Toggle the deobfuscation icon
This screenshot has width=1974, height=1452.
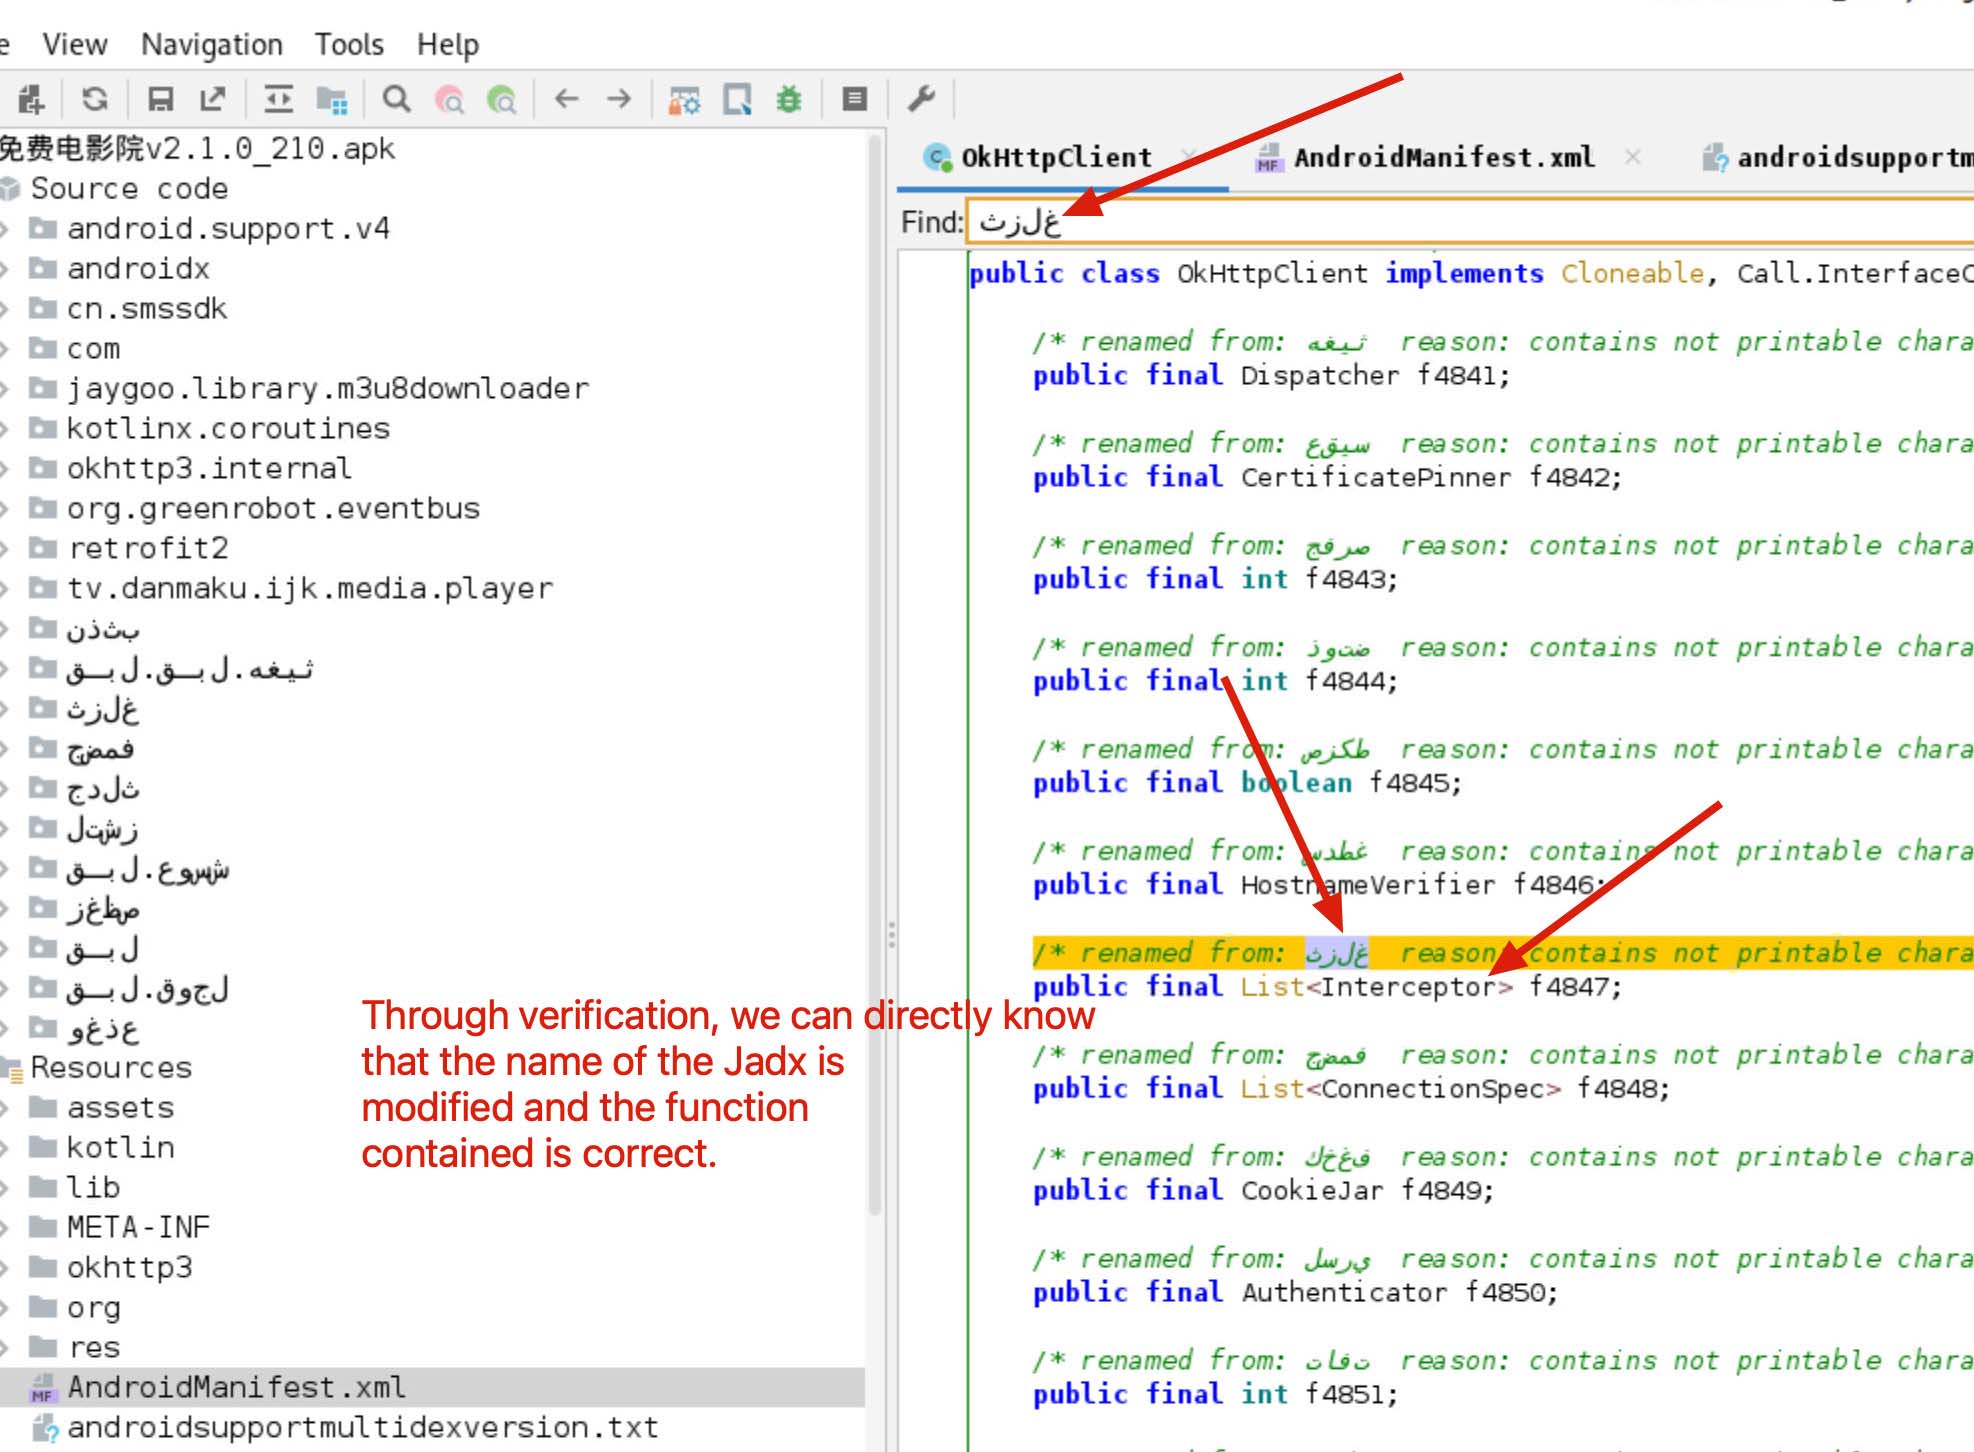tap(685, 99)
